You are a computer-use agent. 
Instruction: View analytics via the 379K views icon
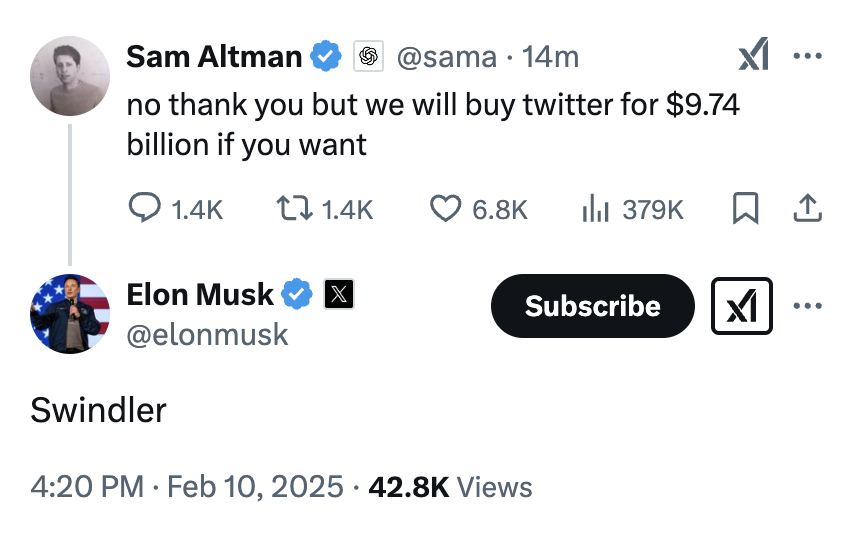[x=595, y=209]
